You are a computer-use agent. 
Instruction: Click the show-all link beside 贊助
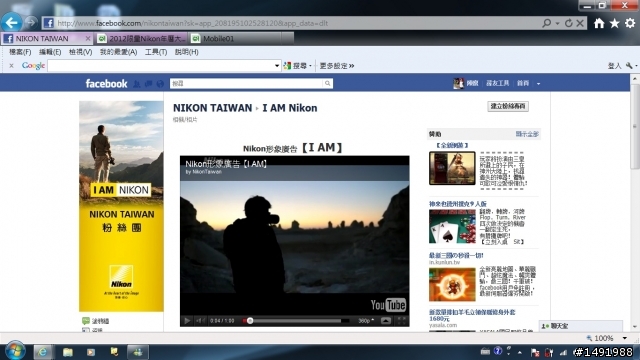[x=527, y=134]
